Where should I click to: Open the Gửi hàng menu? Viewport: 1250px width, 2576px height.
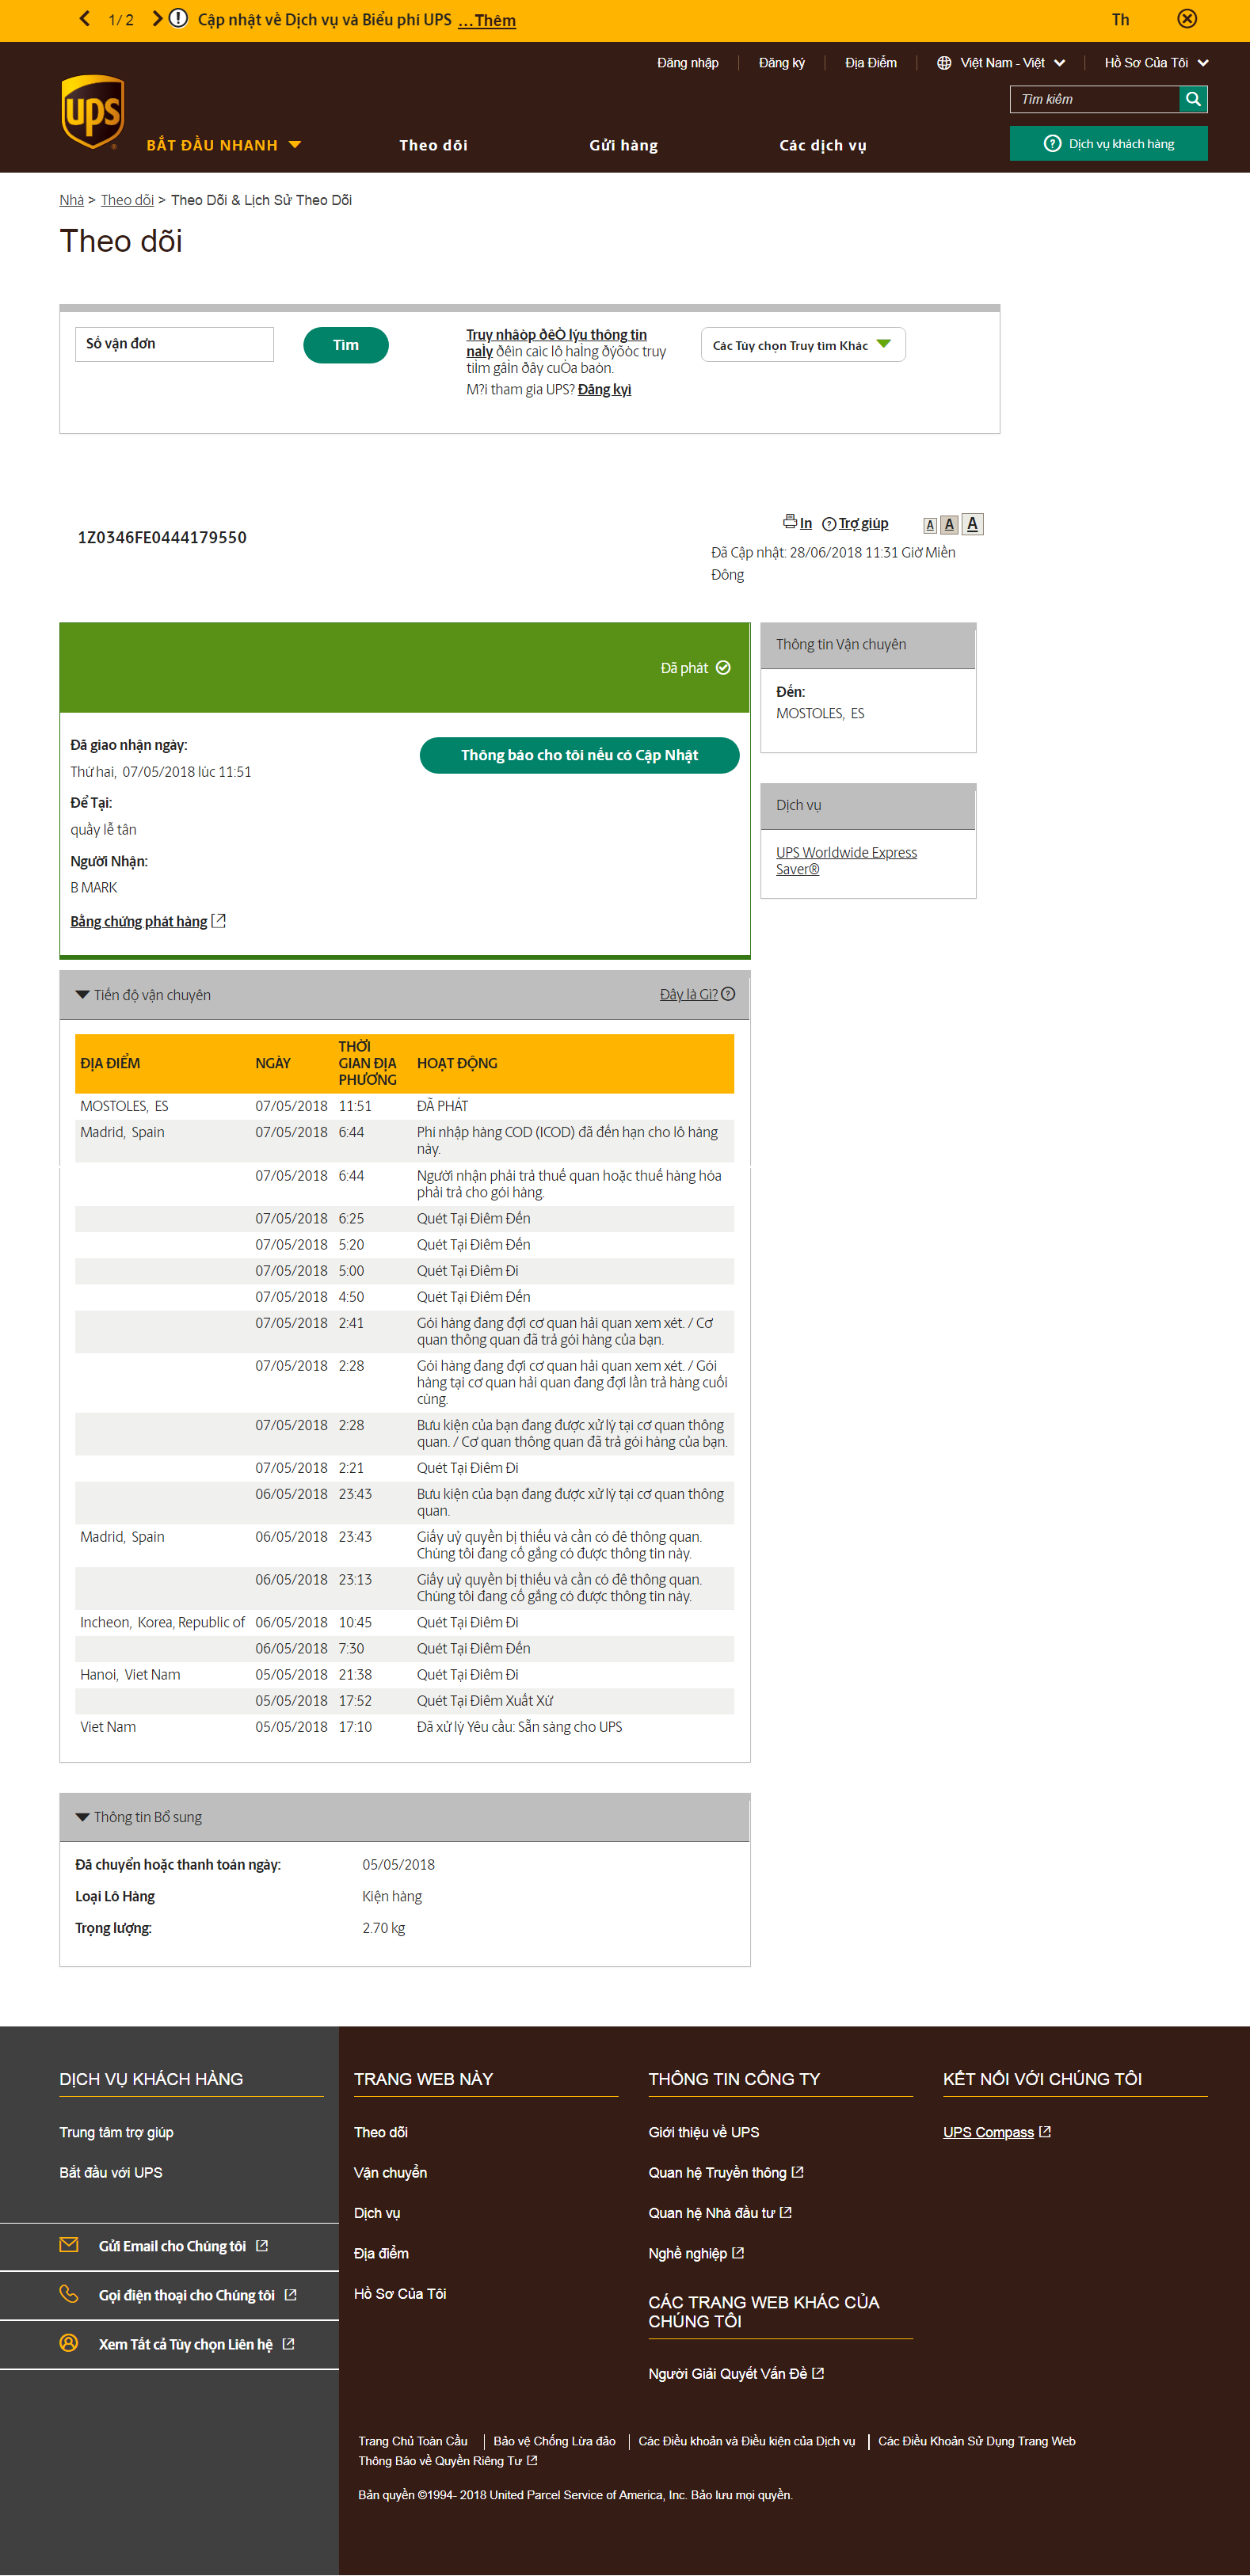pos(623,145)
